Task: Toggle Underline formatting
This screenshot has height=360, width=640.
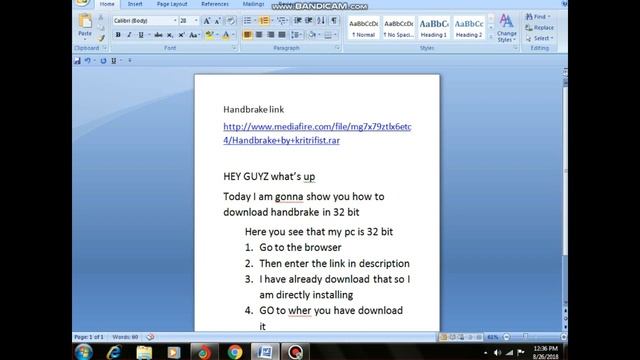Action: [141, 35]
